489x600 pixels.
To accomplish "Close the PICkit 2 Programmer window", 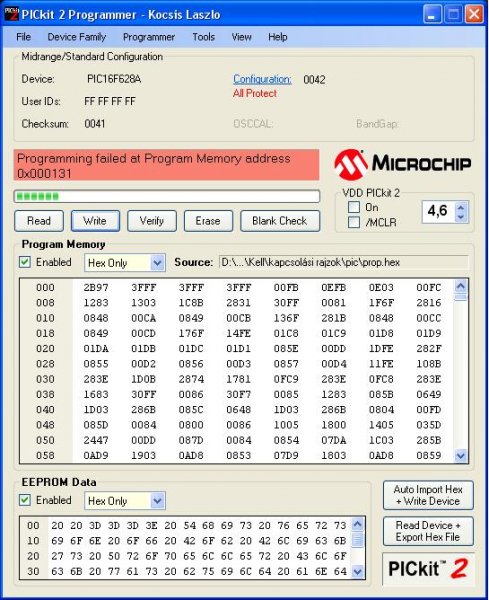I will coord(474,15).
